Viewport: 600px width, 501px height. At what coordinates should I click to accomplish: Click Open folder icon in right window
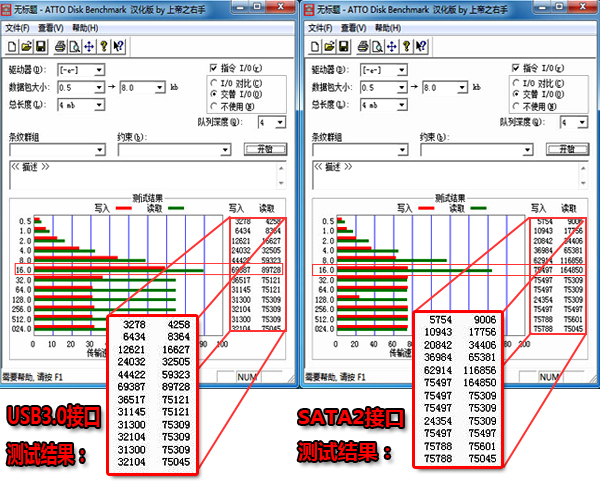click(x=329, y=47)
